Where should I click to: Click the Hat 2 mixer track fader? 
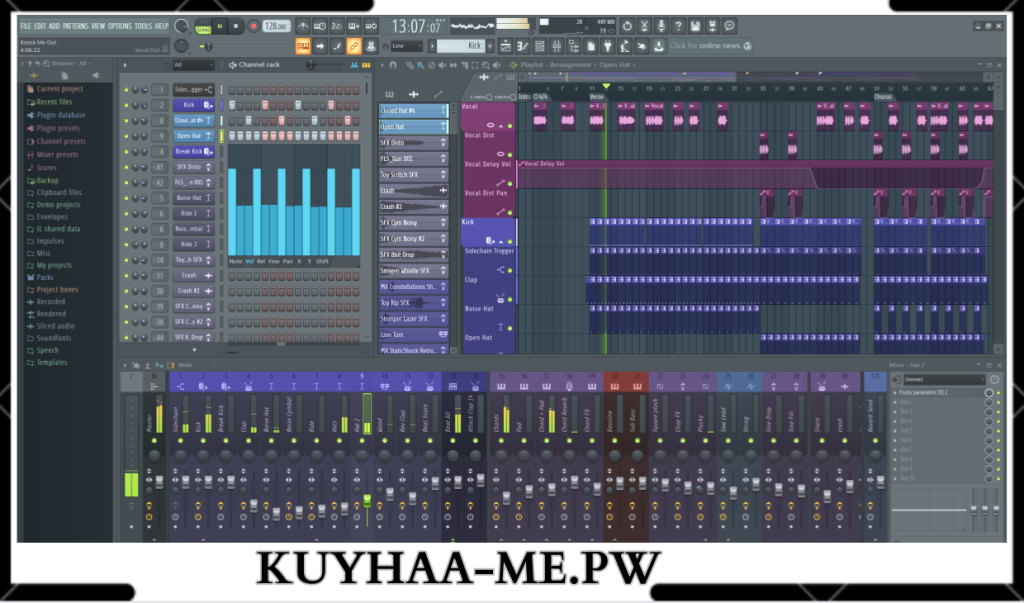point(367,502)
